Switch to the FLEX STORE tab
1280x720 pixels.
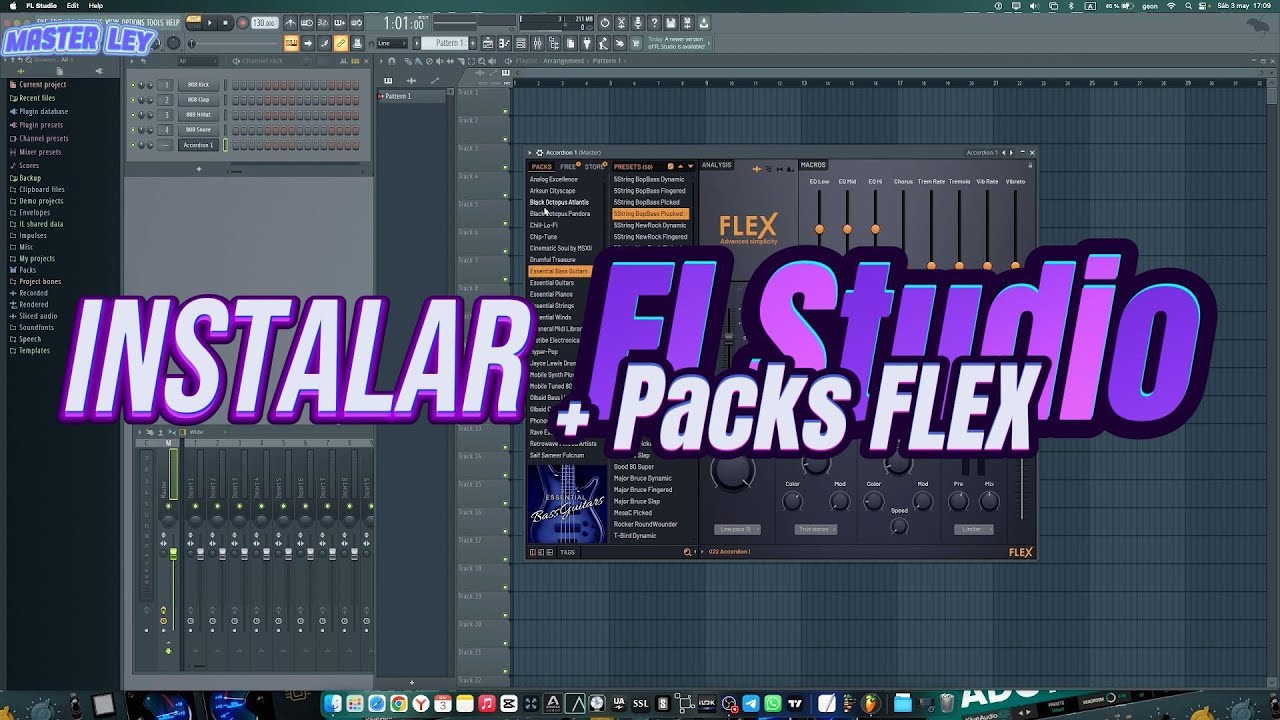(x=594, y=166)
